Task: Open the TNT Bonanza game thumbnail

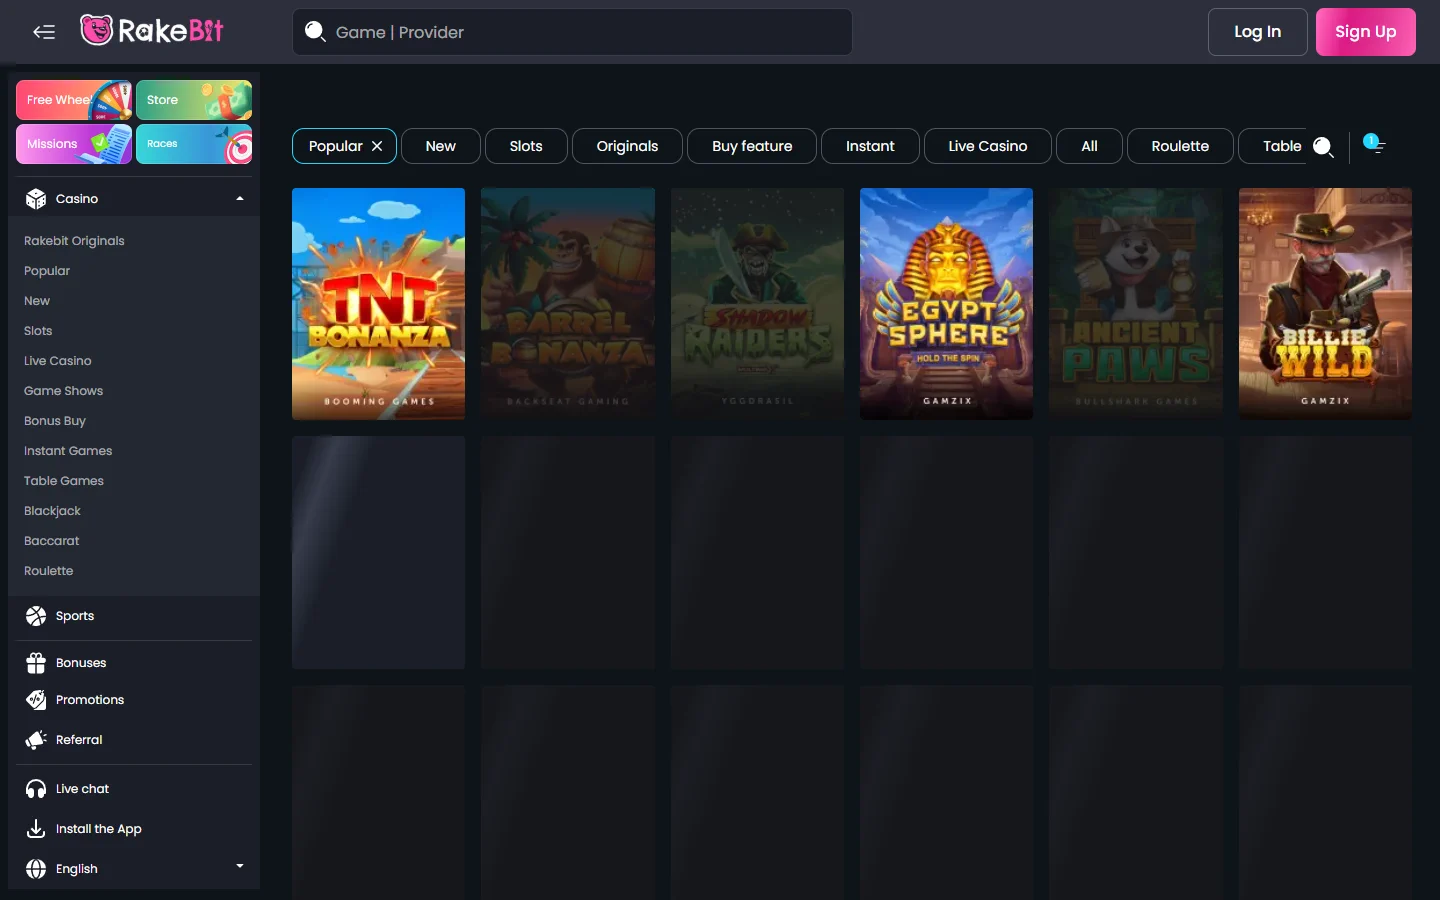Action: pyautogui.click(x=378, y=304)
